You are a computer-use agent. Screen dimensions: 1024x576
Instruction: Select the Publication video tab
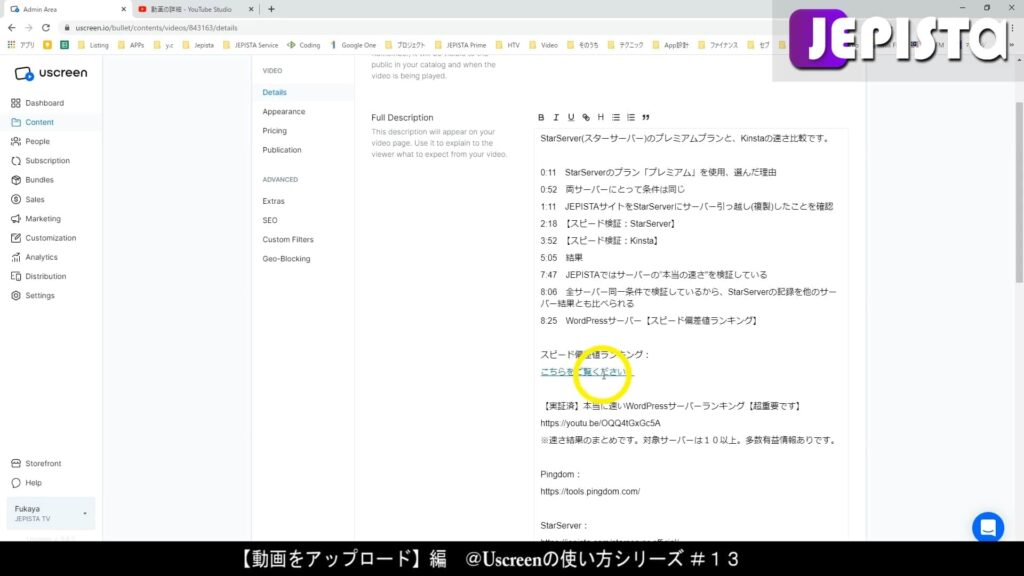[281, 150]
